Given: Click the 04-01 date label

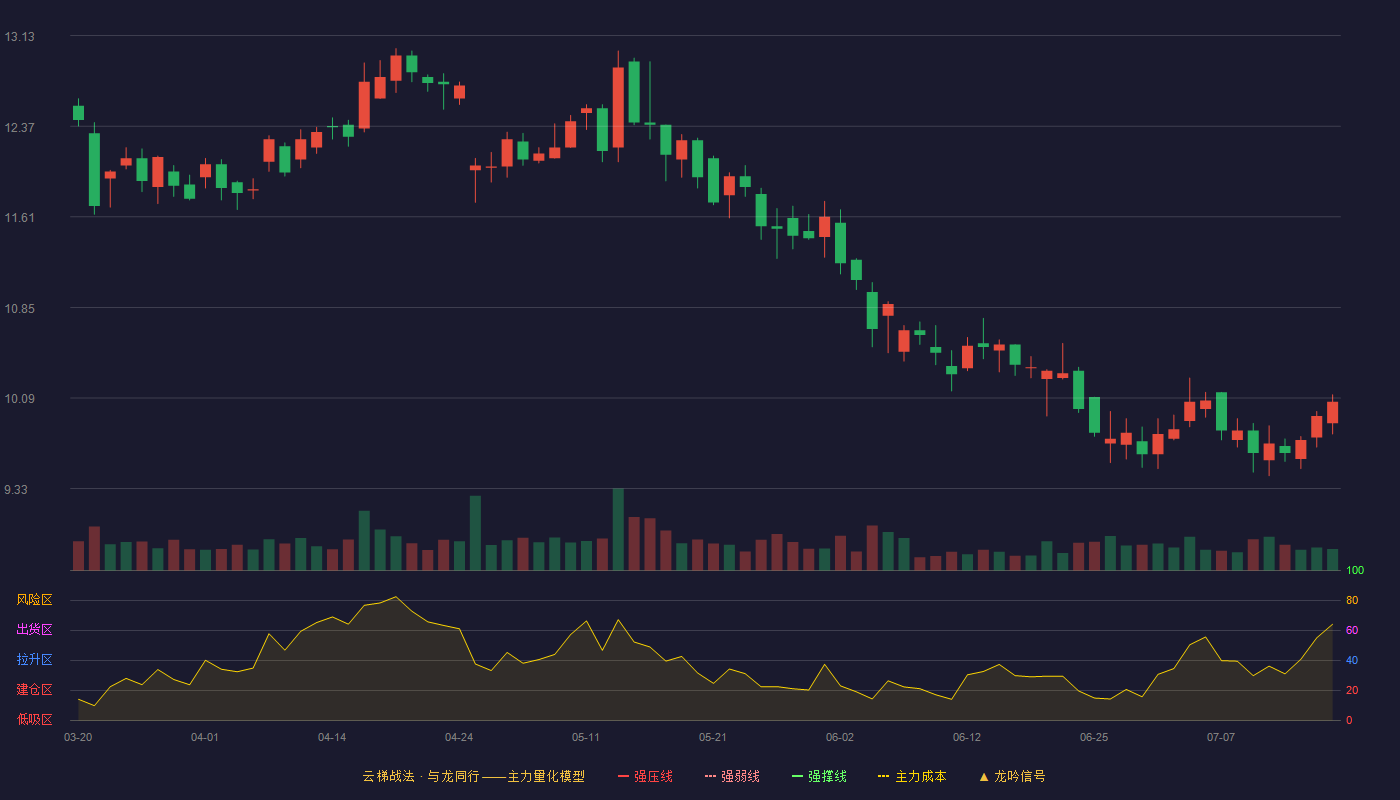Looking at the screenshot, I should click(x=205, y=737).
